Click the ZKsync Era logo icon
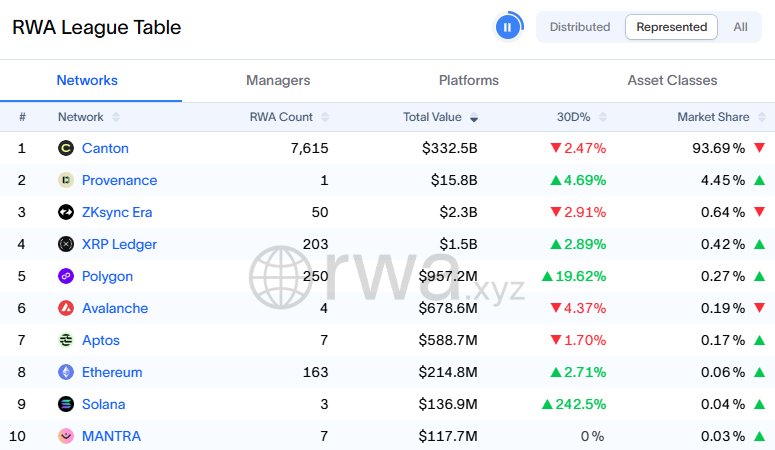This screenshot has height=450, width=775. coord(66,212)
